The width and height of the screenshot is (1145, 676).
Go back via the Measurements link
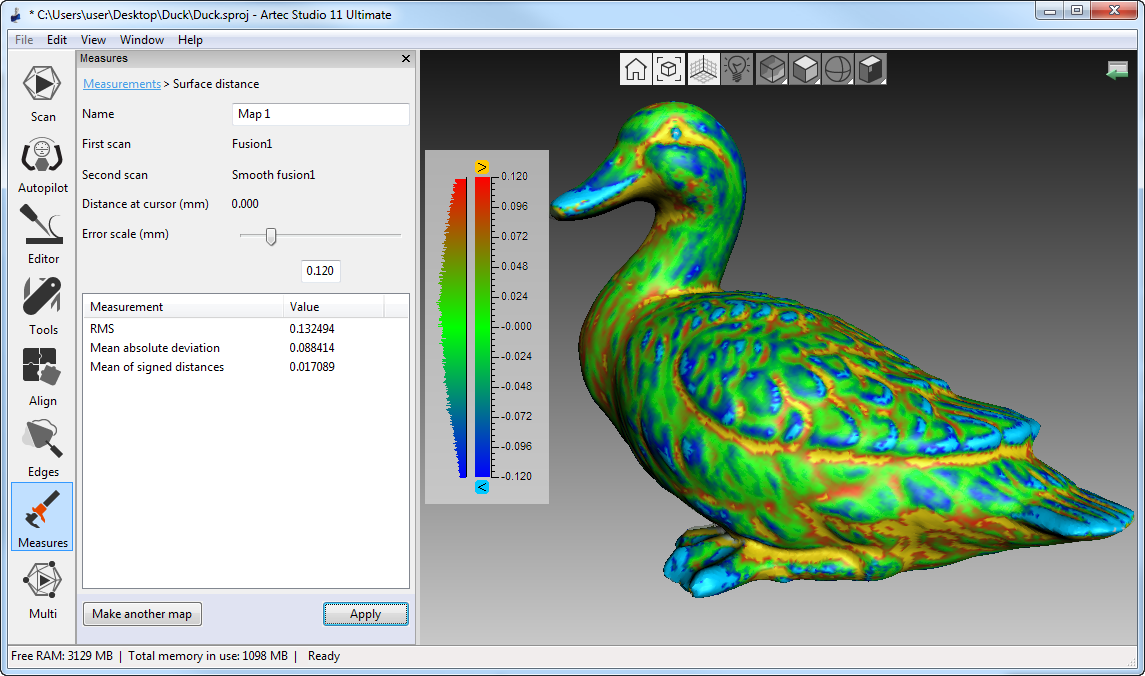tap(121, 84)
